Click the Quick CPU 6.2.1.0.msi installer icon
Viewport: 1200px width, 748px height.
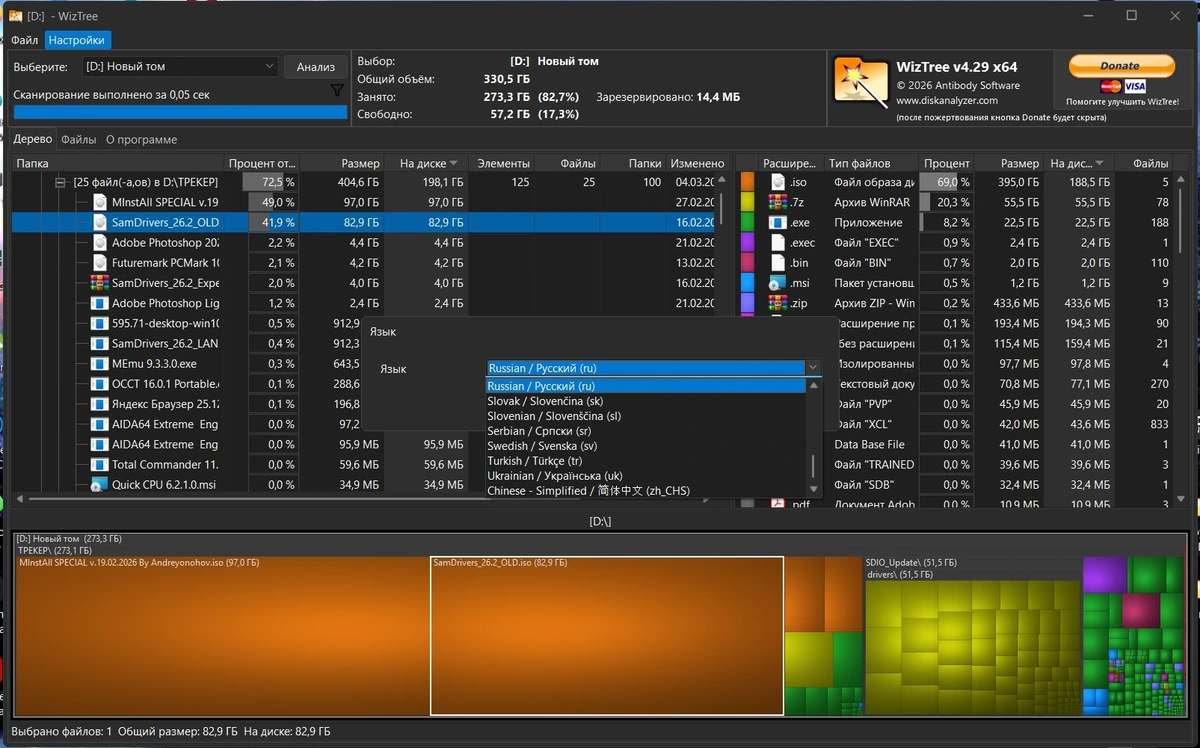click(99, 485)
